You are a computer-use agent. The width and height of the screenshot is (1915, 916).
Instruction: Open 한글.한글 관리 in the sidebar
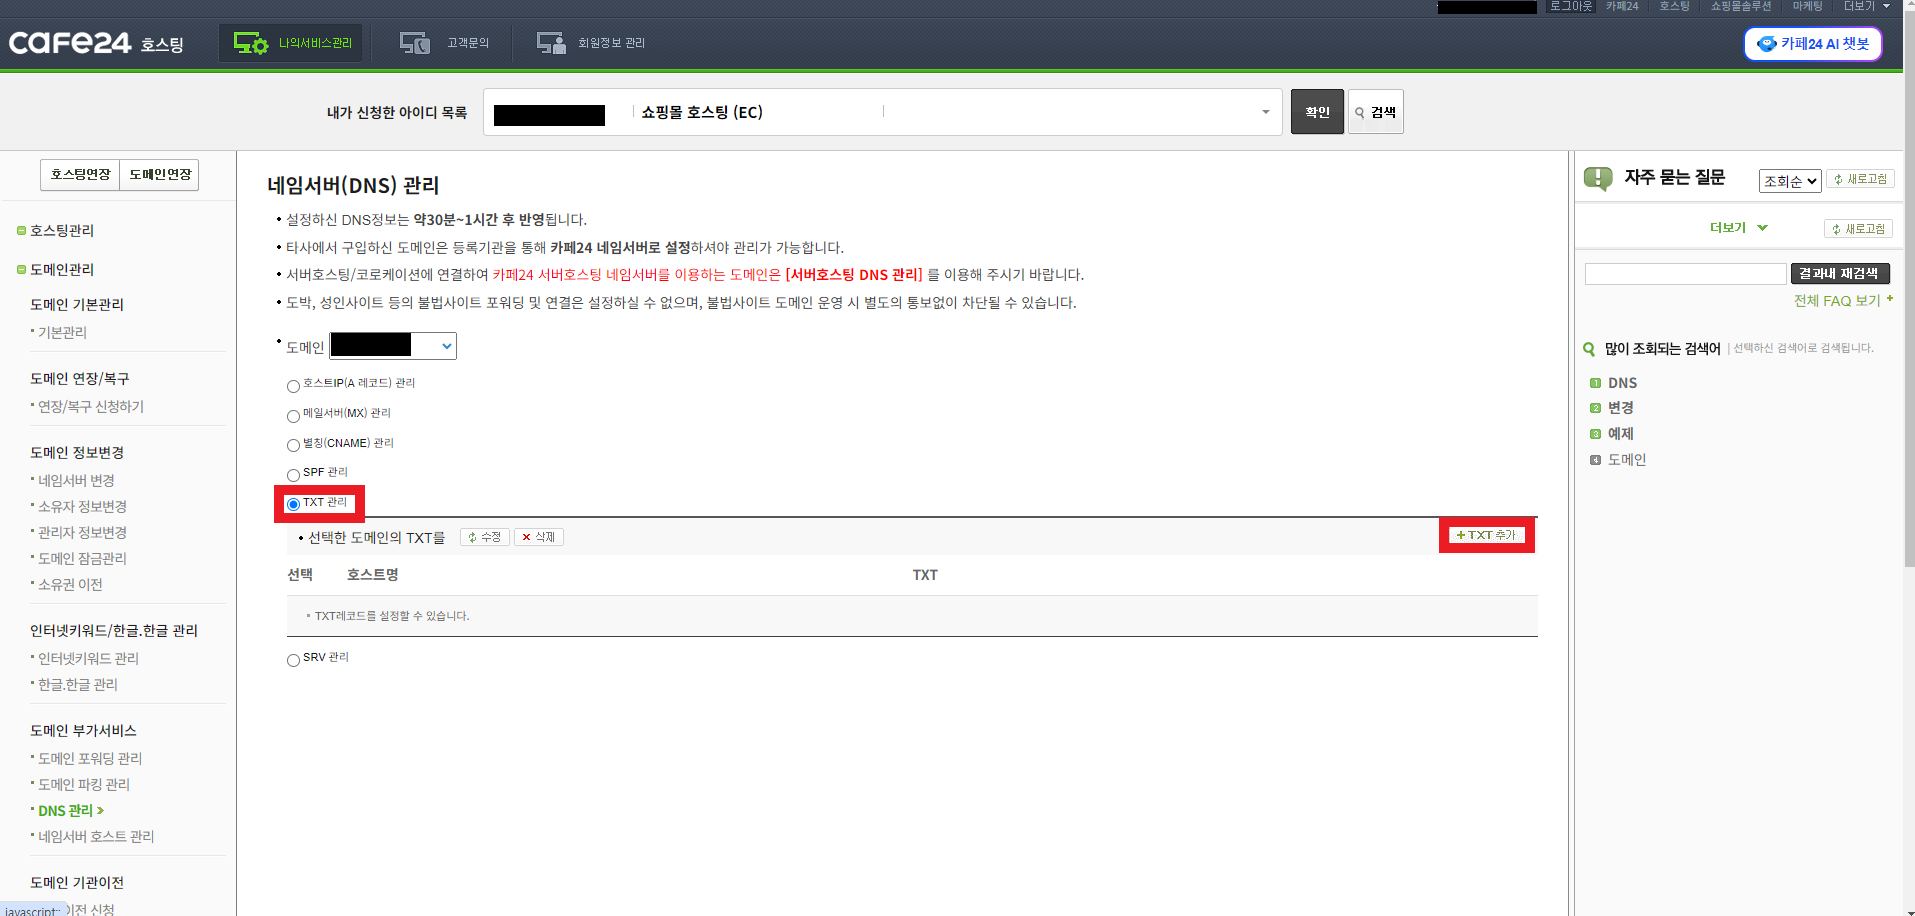(x=77, y=685)
